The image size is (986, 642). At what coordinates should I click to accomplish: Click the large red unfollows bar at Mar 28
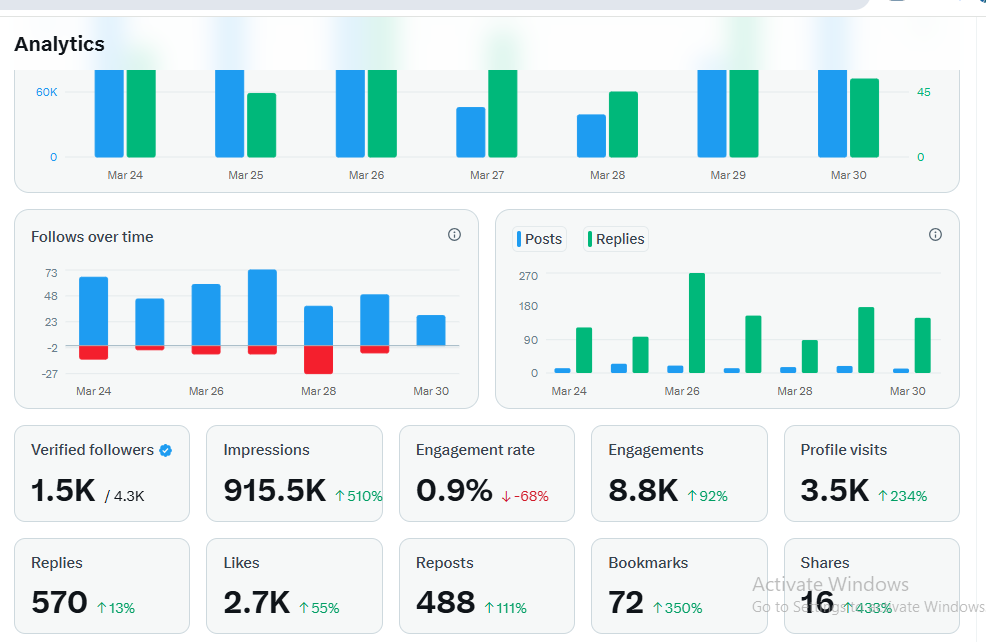point(318,360)
